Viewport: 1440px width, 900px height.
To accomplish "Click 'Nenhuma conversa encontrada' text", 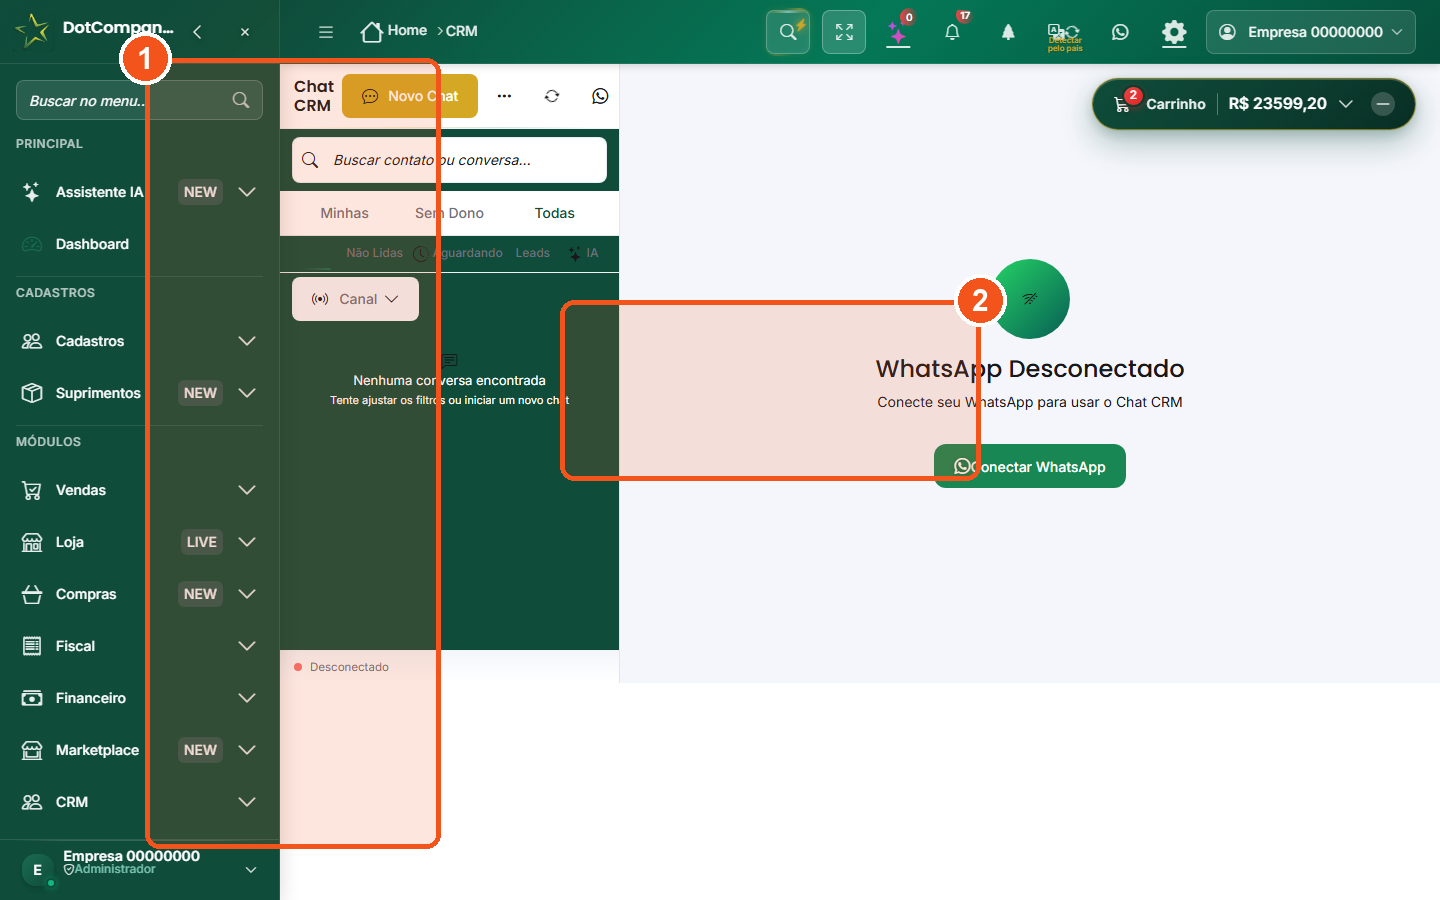I will (x=449, y=380).
